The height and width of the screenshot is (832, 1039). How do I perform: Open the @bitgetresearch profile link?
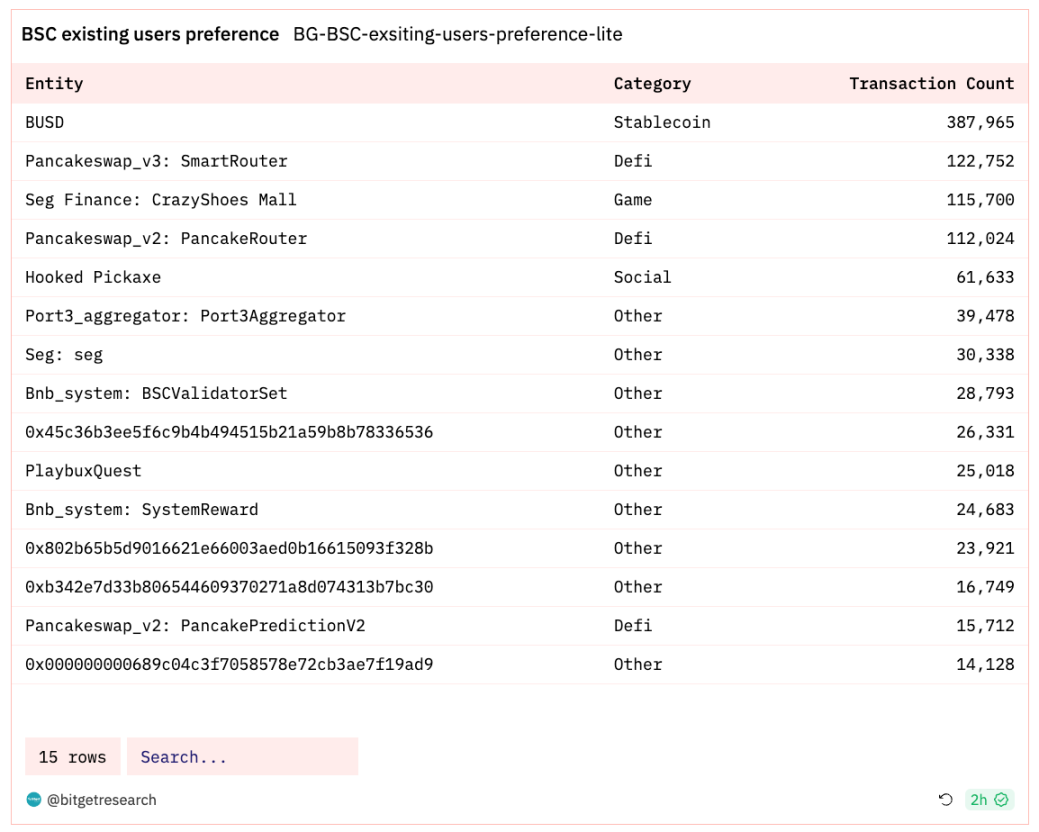(101, 800)
